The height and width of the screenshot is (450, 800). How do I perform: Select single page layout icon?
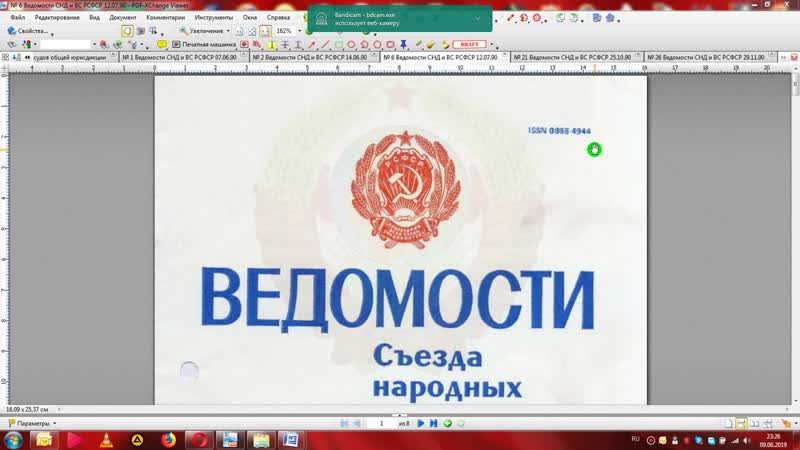coord(729,423)
